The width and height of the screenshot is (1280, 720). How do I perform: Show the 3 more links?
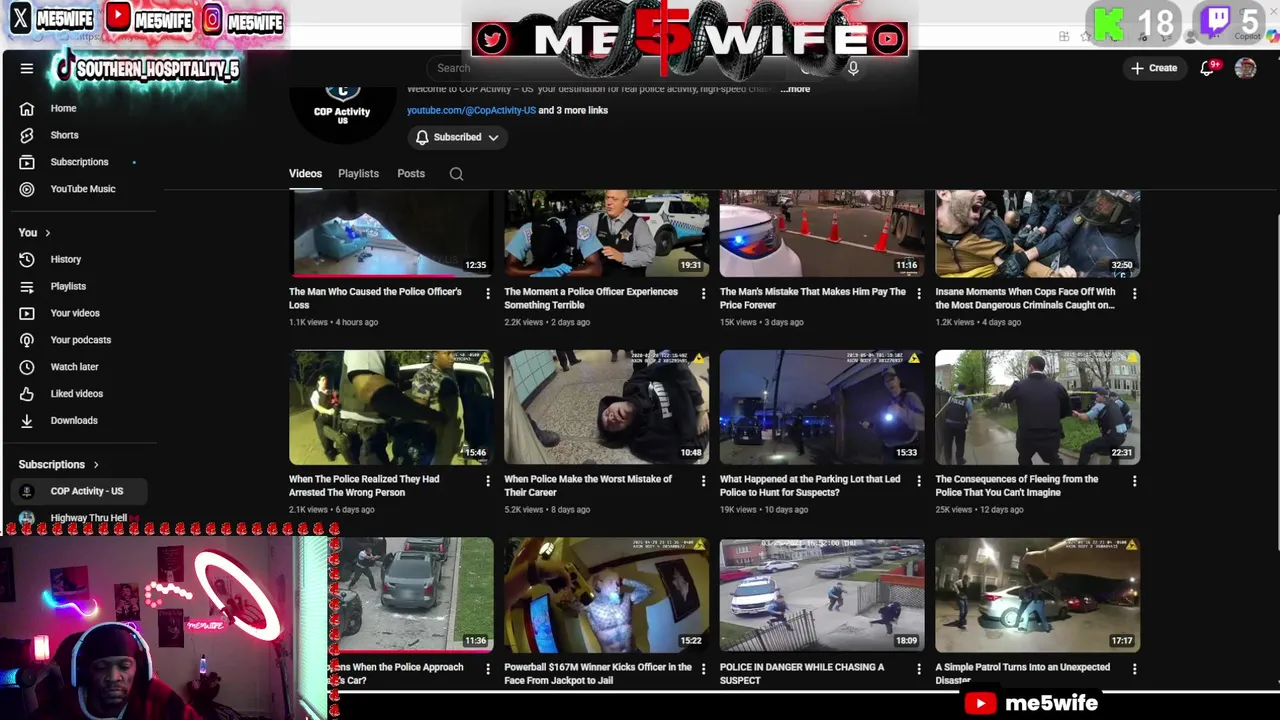[x=573, y=110]
